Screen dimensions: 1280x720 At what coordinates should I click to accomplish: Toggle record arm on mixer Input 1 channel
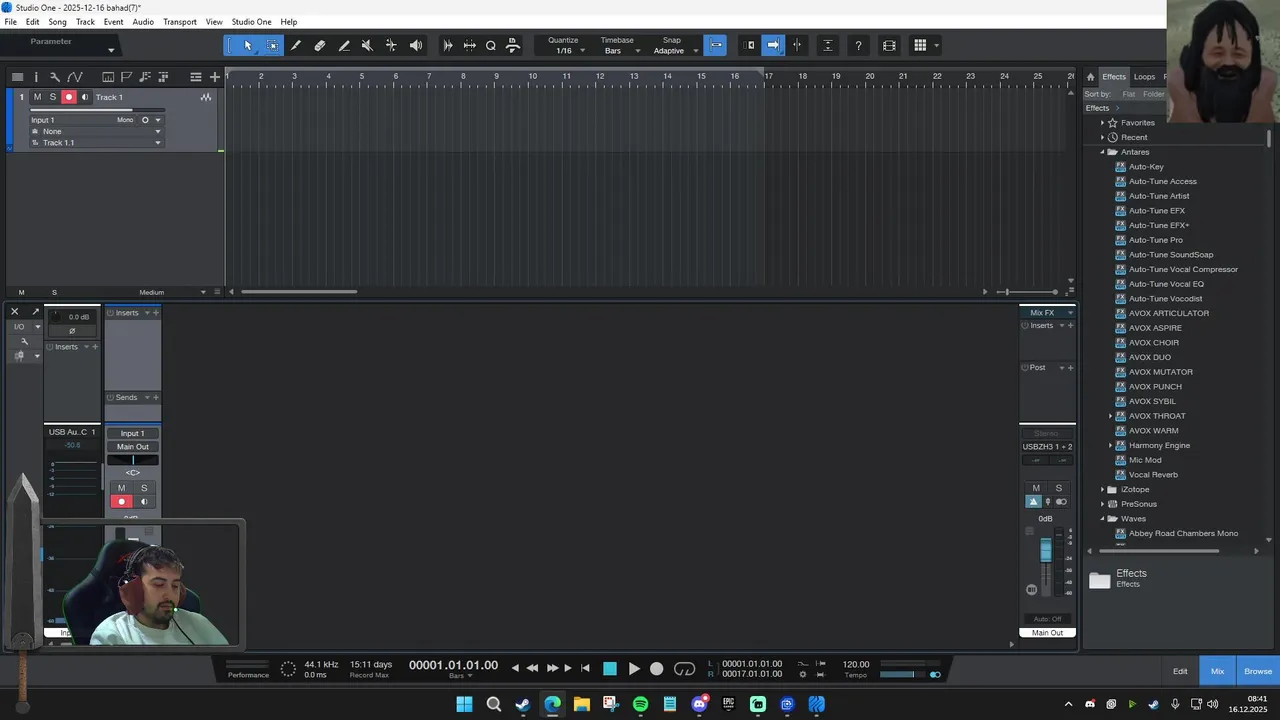(x=122, y=502)
